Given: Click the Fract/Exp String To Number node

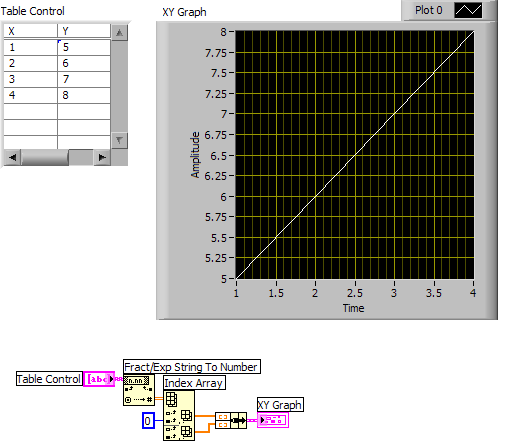Looking at the screenshot, I should point(139,390).
